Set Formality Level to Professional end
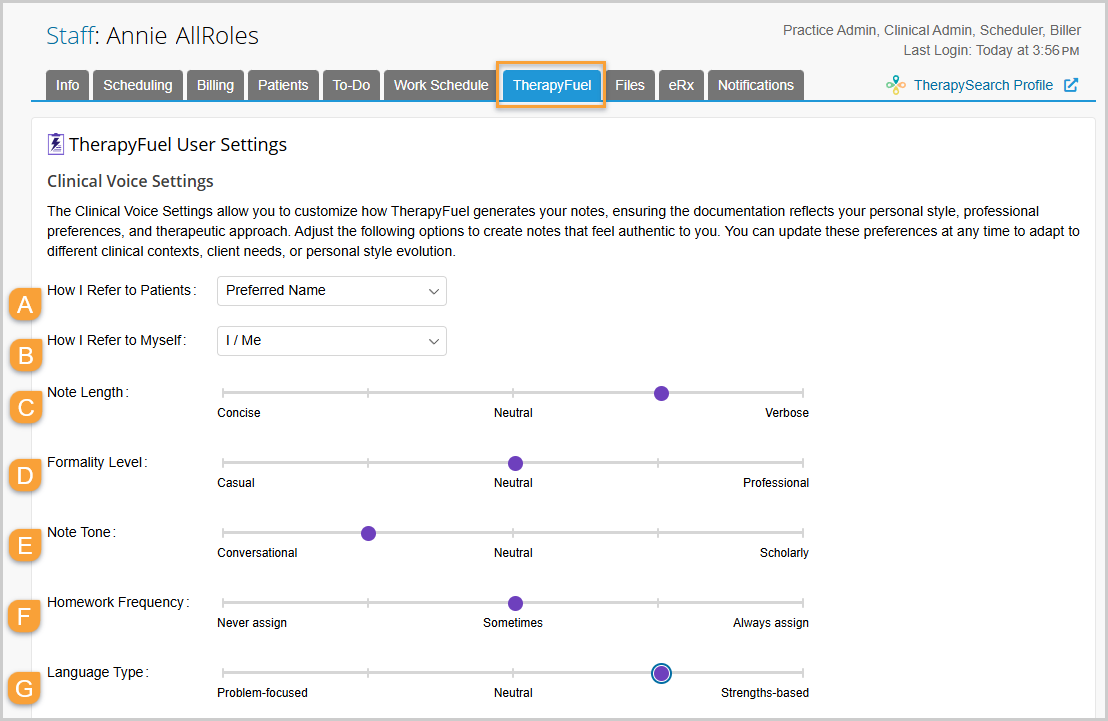Screen dimensions: 1108x721 pyautogui.click(x=803, y=463)
